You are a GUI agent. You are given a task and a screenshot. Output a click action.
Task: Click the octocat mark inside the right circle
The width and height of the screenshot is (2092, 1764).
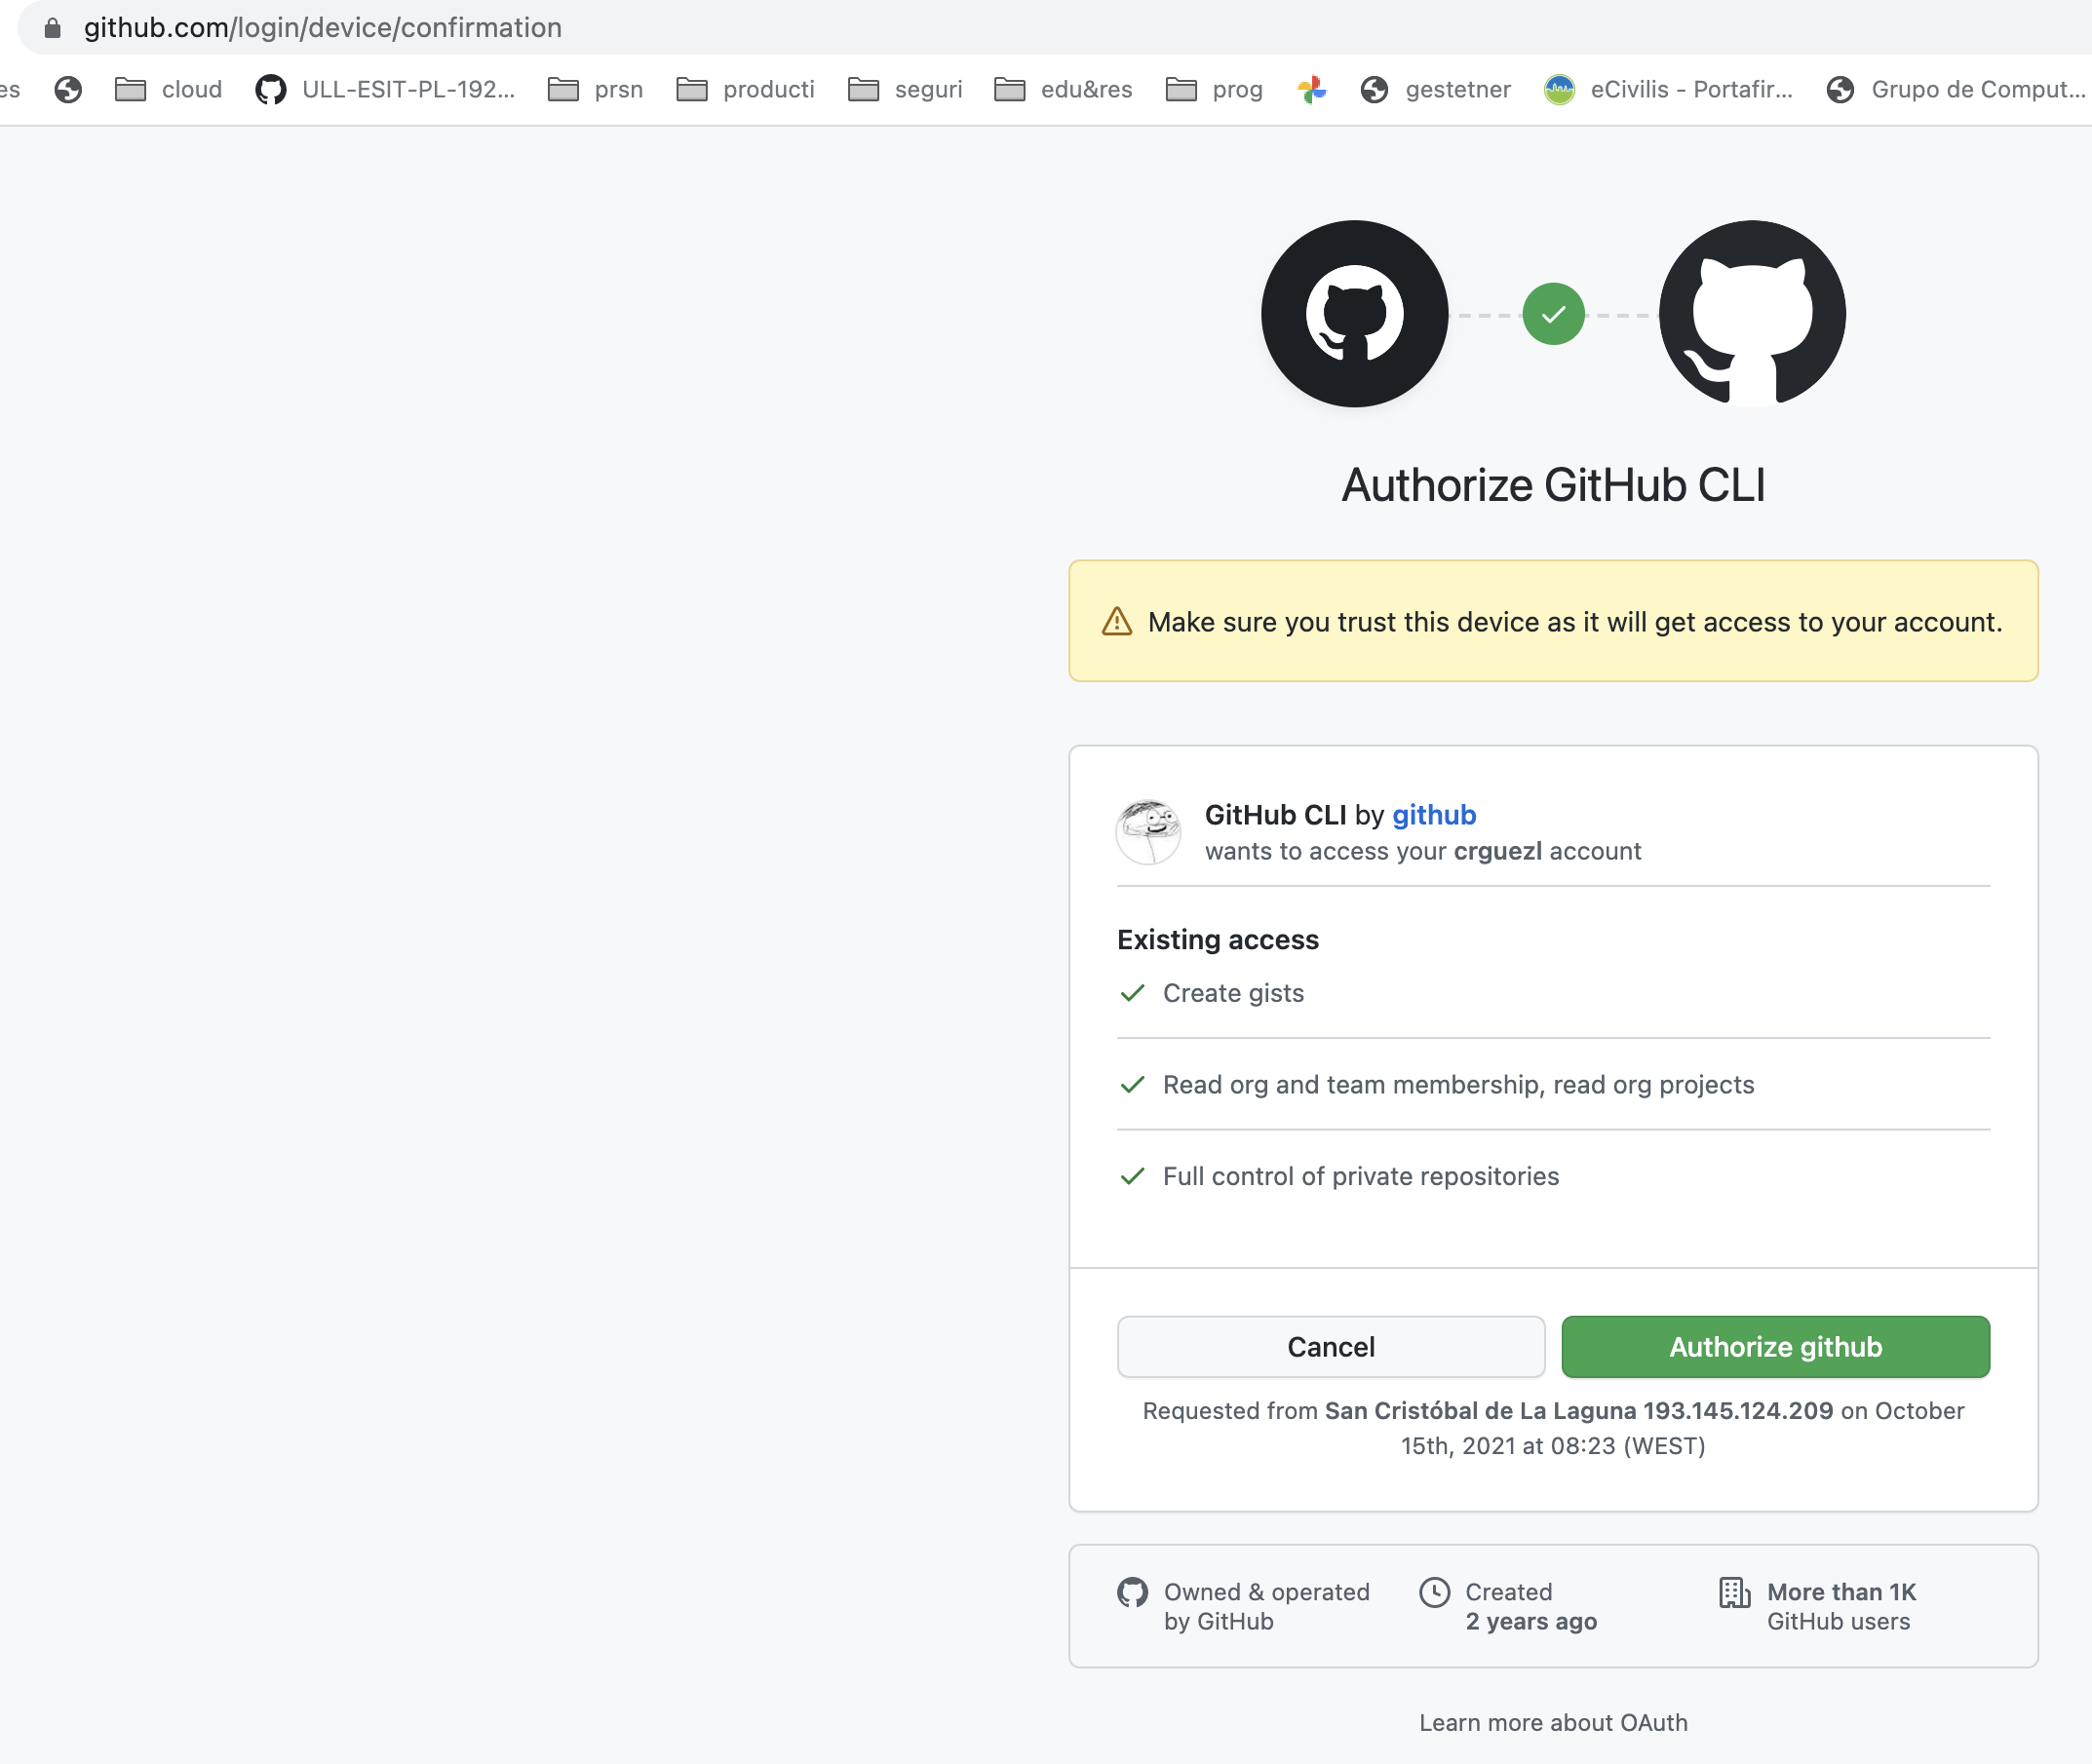pyautogui.click(x=1751, y=315)
